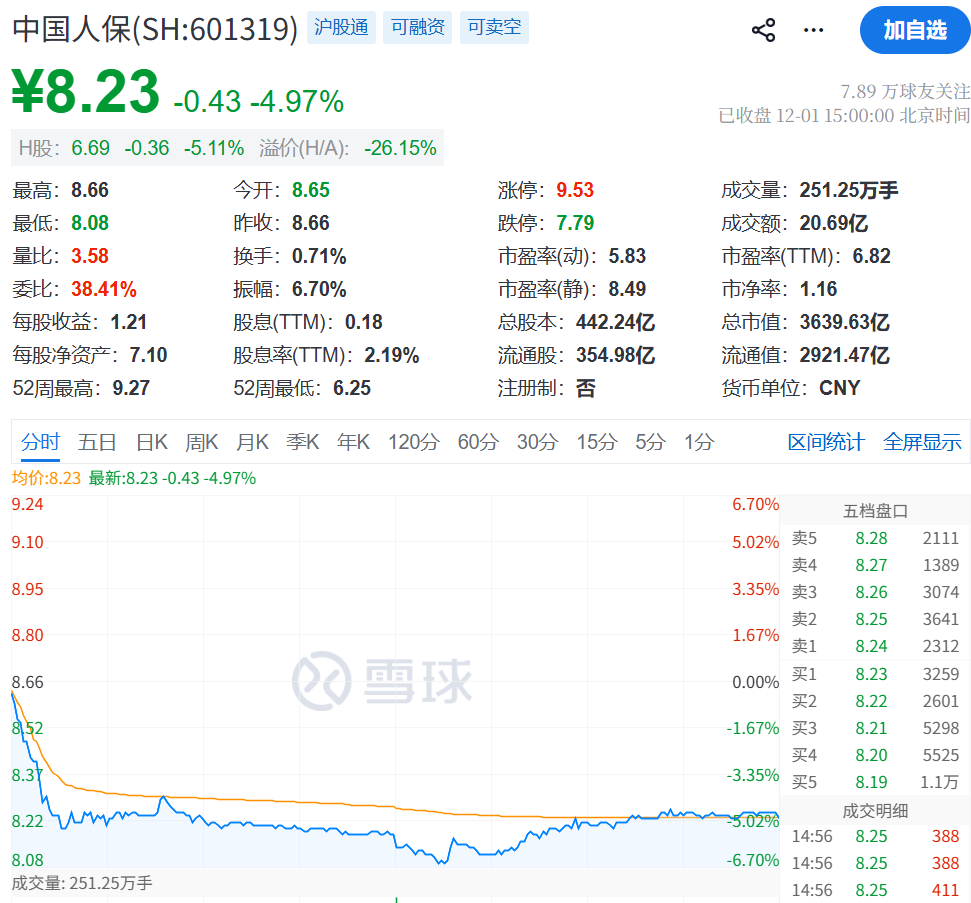This screenshot has height=903, width=971.
Task: Click the 可融资 badge
Action: pyautogui.click(x=417, y=28)
